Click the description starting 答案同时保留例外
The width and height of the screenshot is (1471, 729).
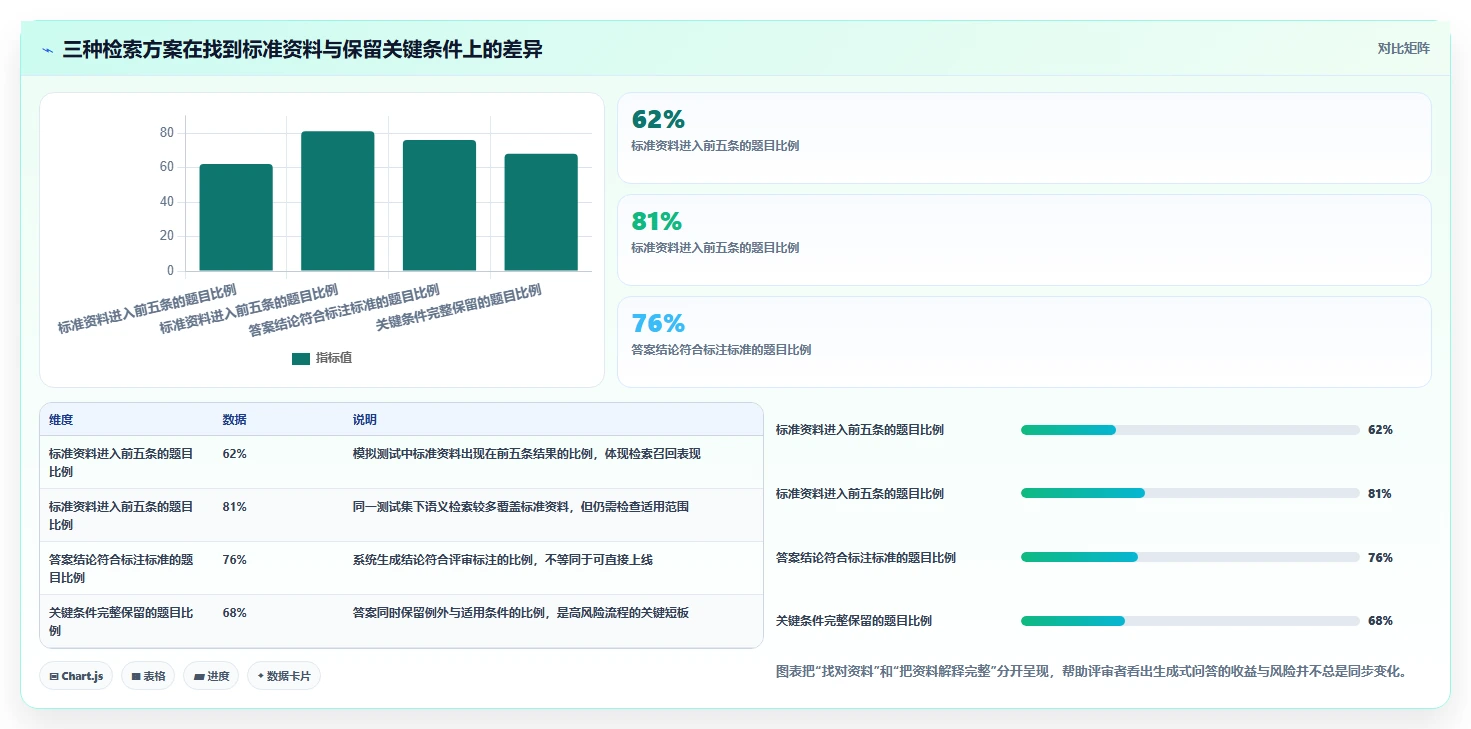521,613
